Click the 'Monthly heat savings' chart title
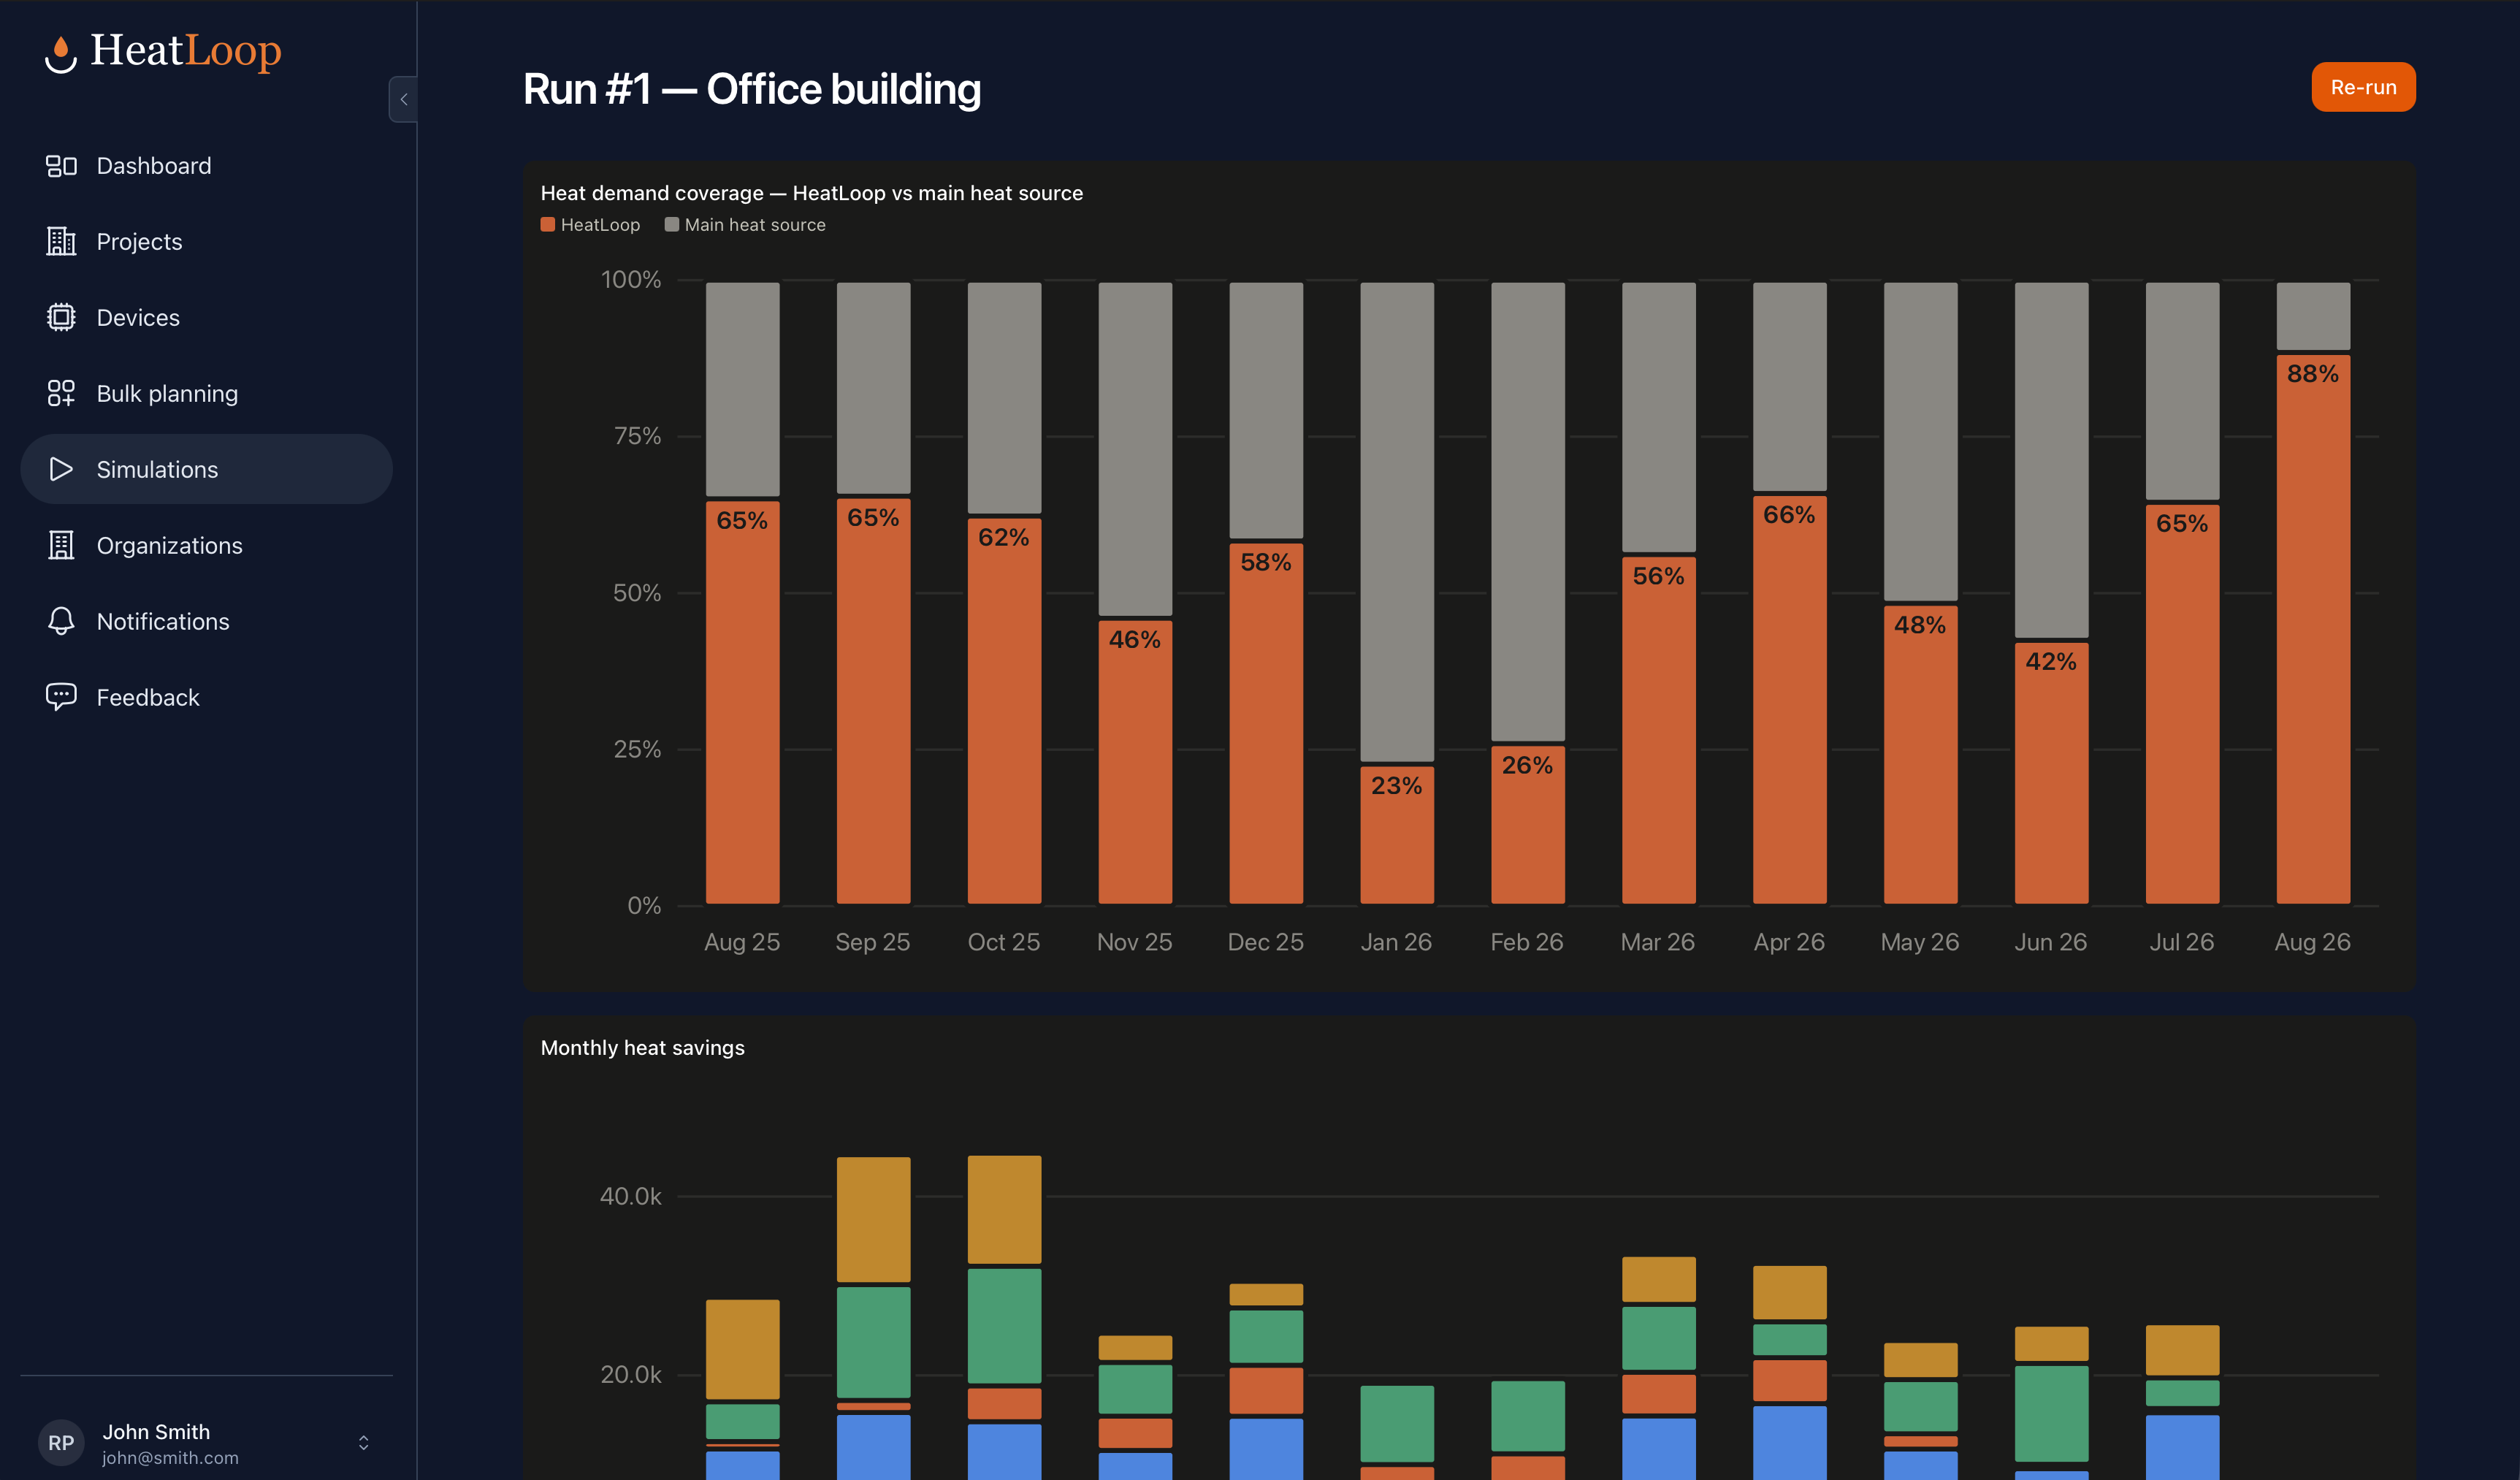 click(x=642, y=1048)
